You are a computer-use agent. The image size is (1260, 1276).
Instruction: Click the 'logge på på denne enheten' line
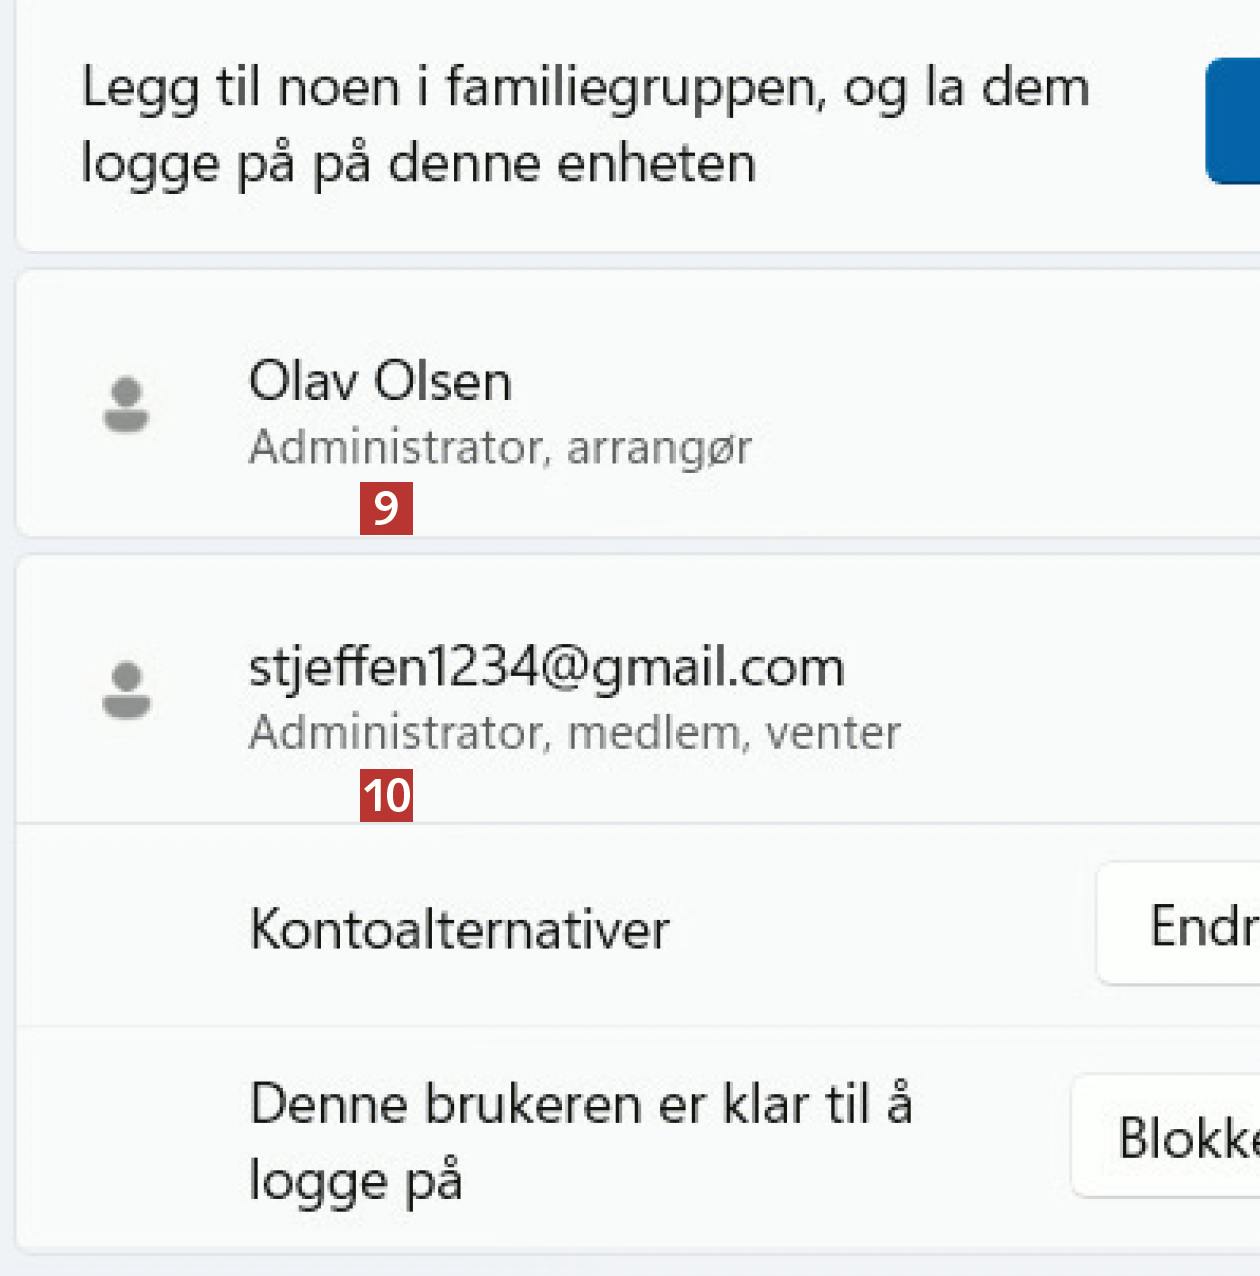click(417, 163)
